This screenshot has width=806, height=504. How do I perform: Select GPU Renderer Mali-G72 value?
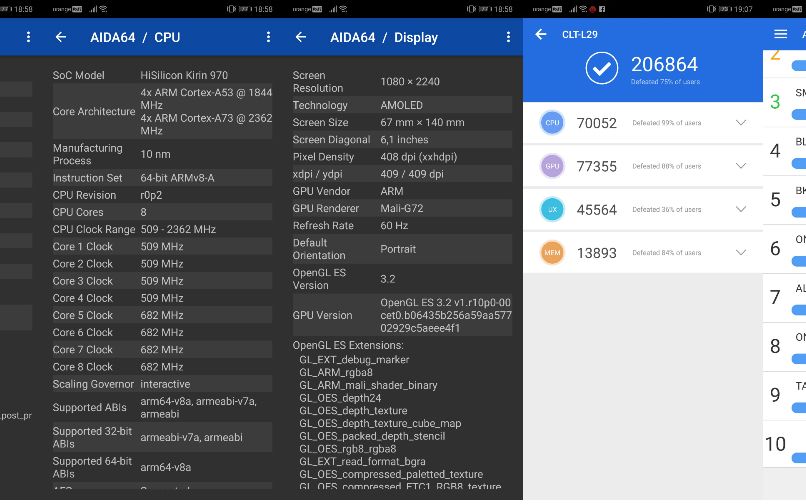click(x=401, y=208)
